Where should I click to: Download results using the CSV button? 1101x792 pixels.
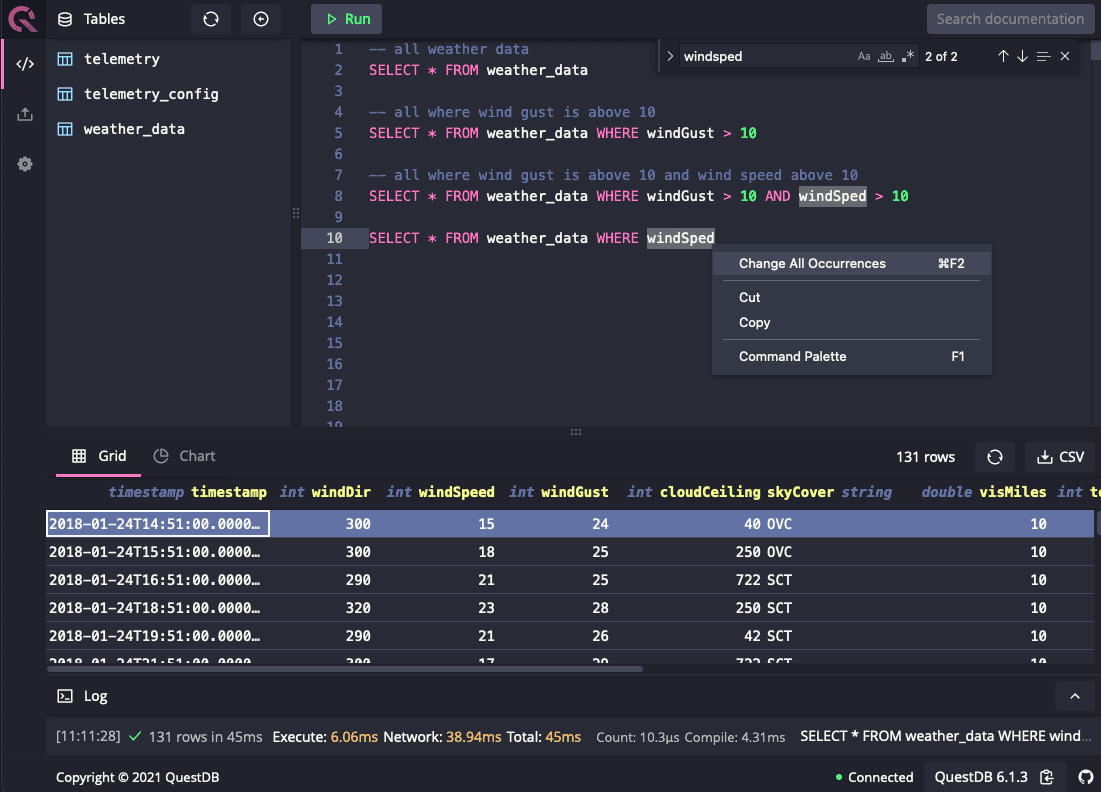tap(1061, 457)
